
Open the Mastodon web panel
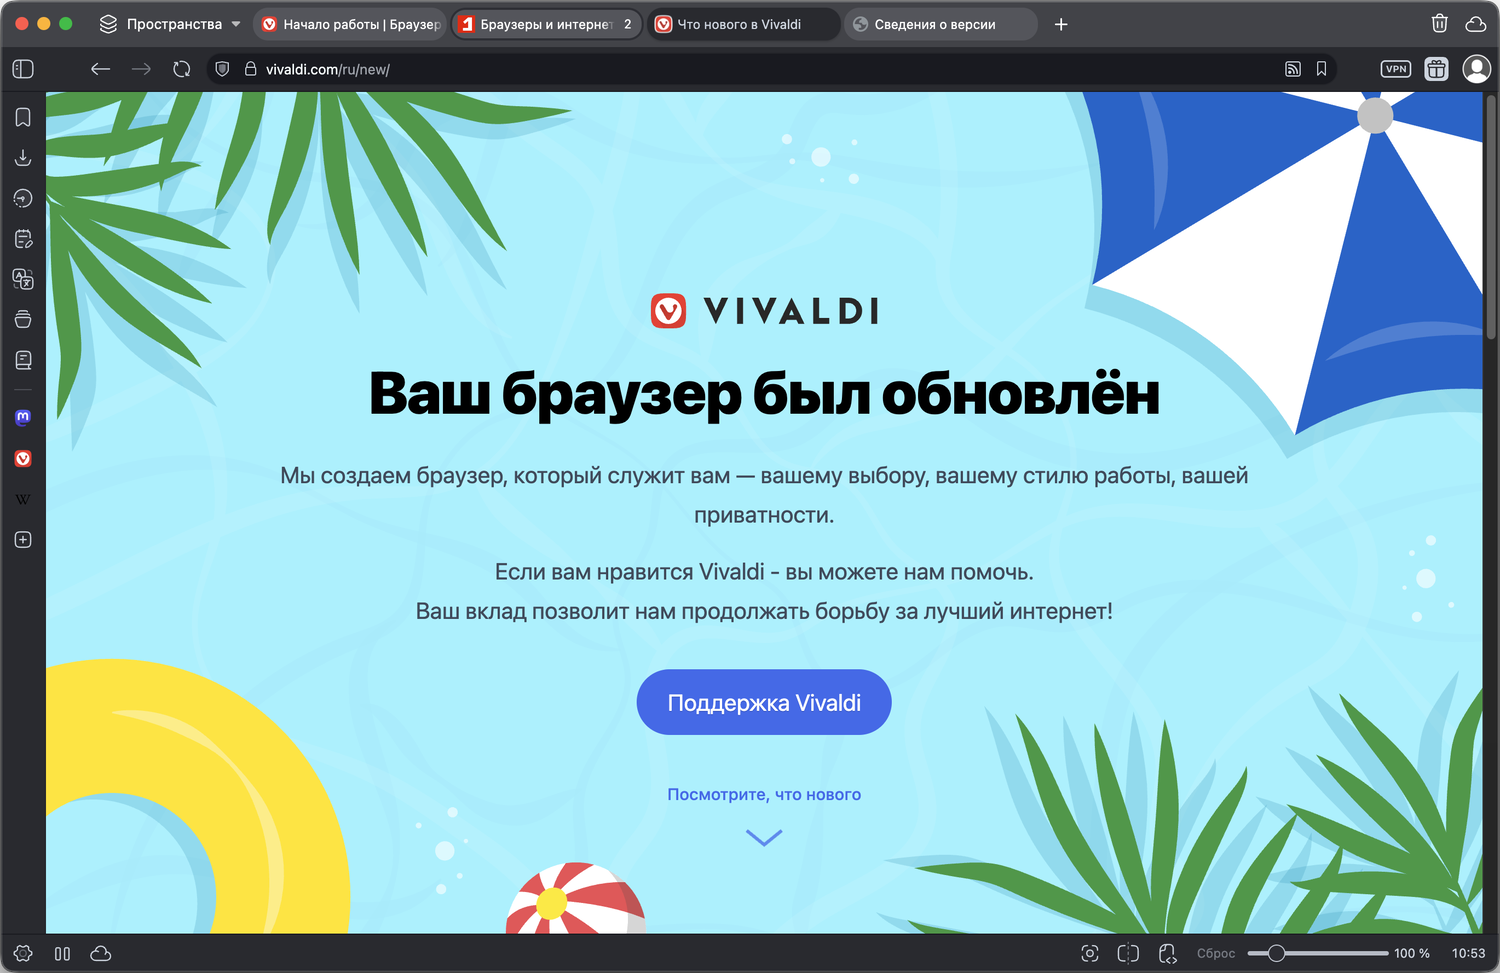point(23,417)
